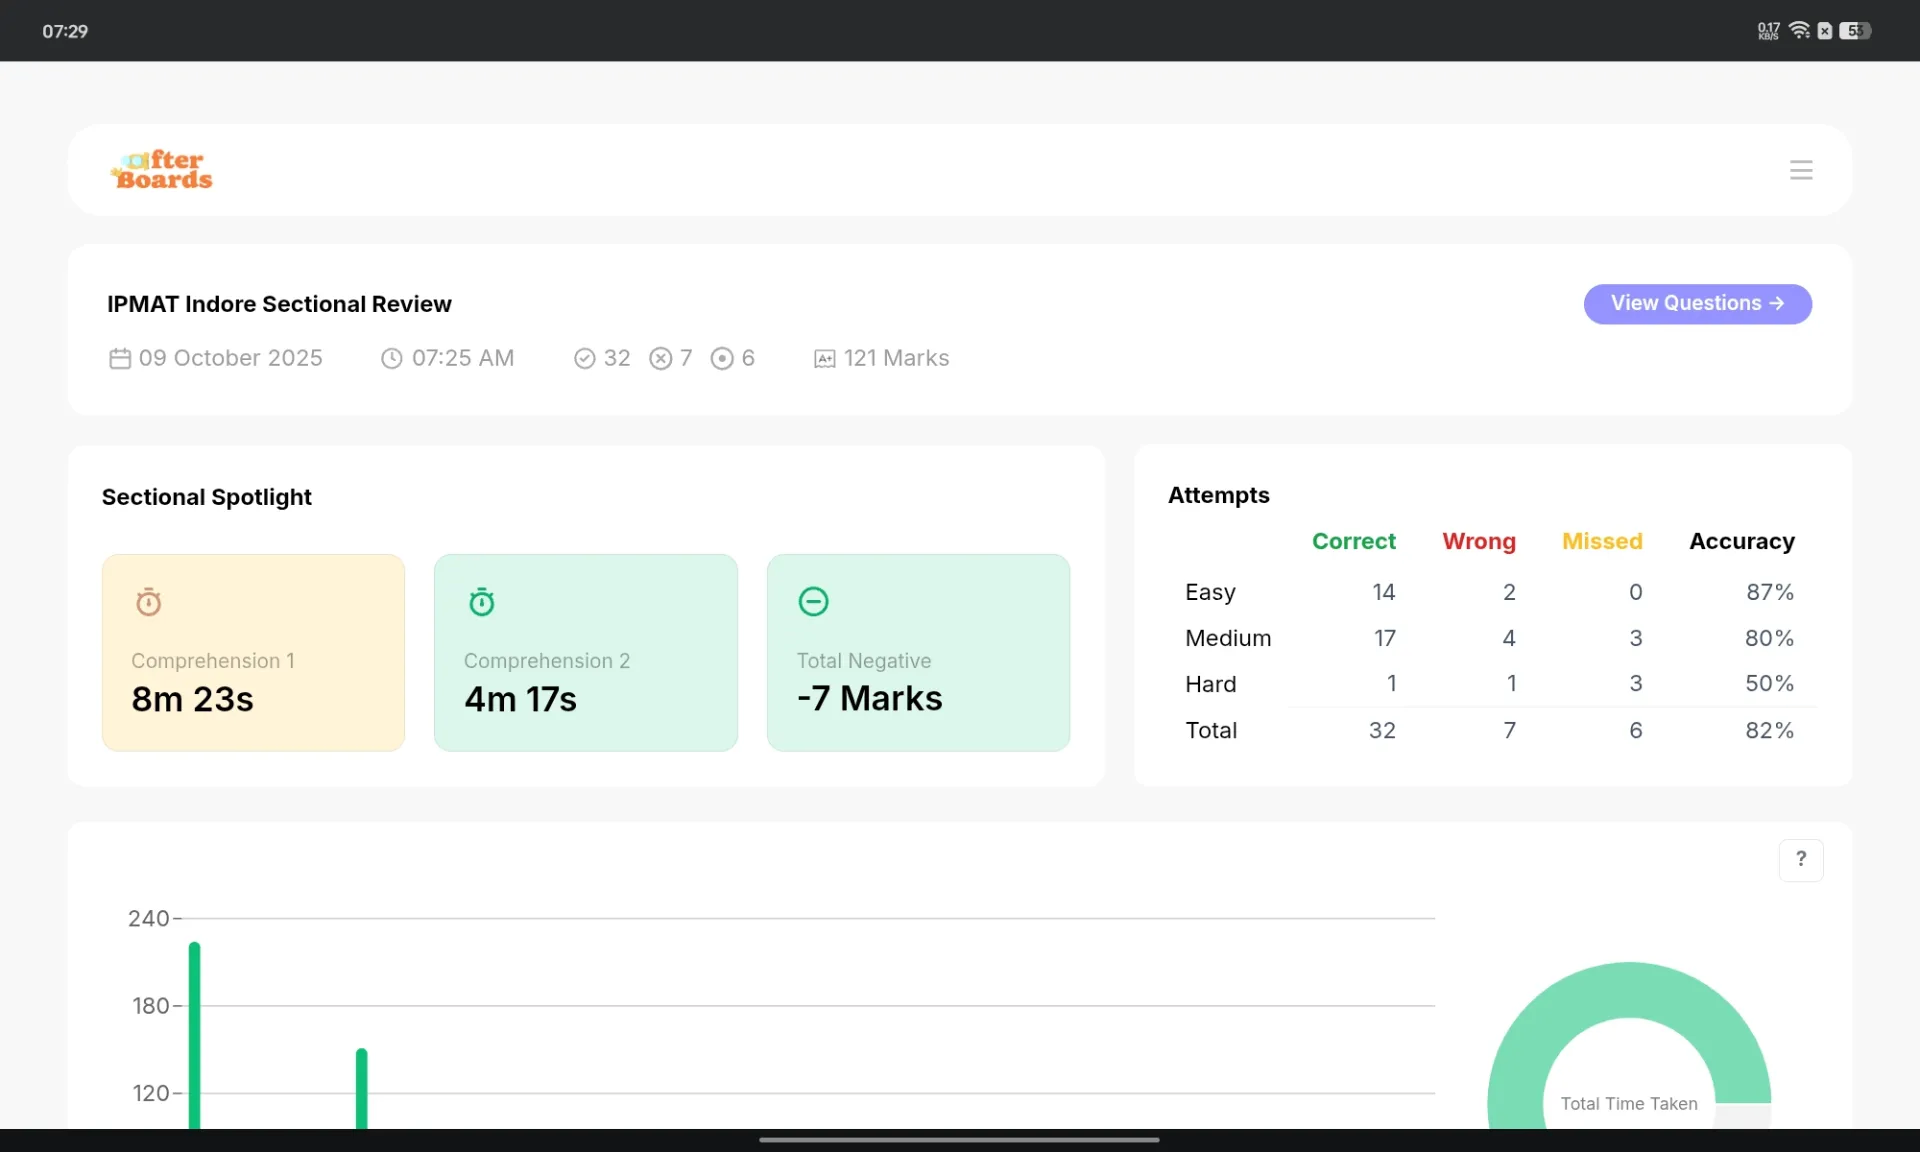Click the Easy row label
Viewport: 1920px width, 1152px height.
click(x=1210, y=592)
